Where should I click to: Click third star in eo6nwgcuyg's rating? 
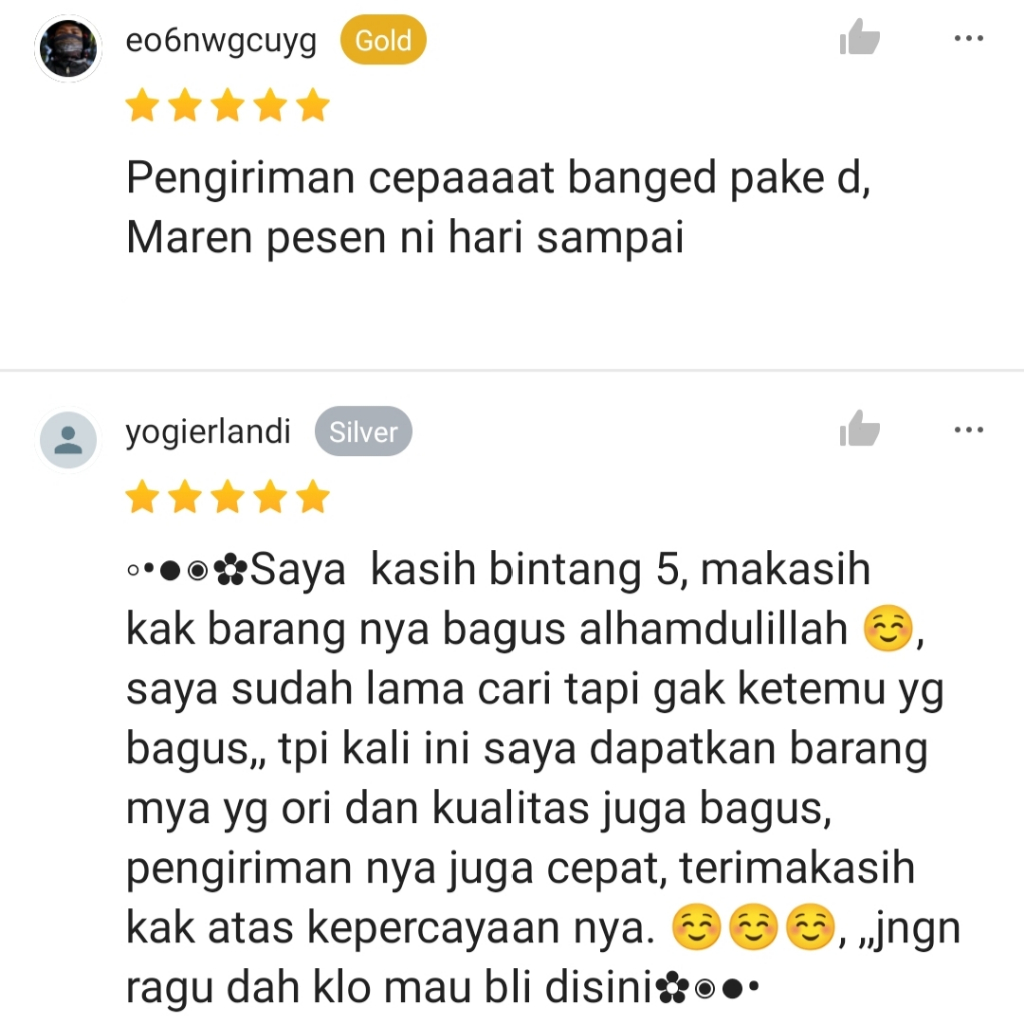(227, 105)
